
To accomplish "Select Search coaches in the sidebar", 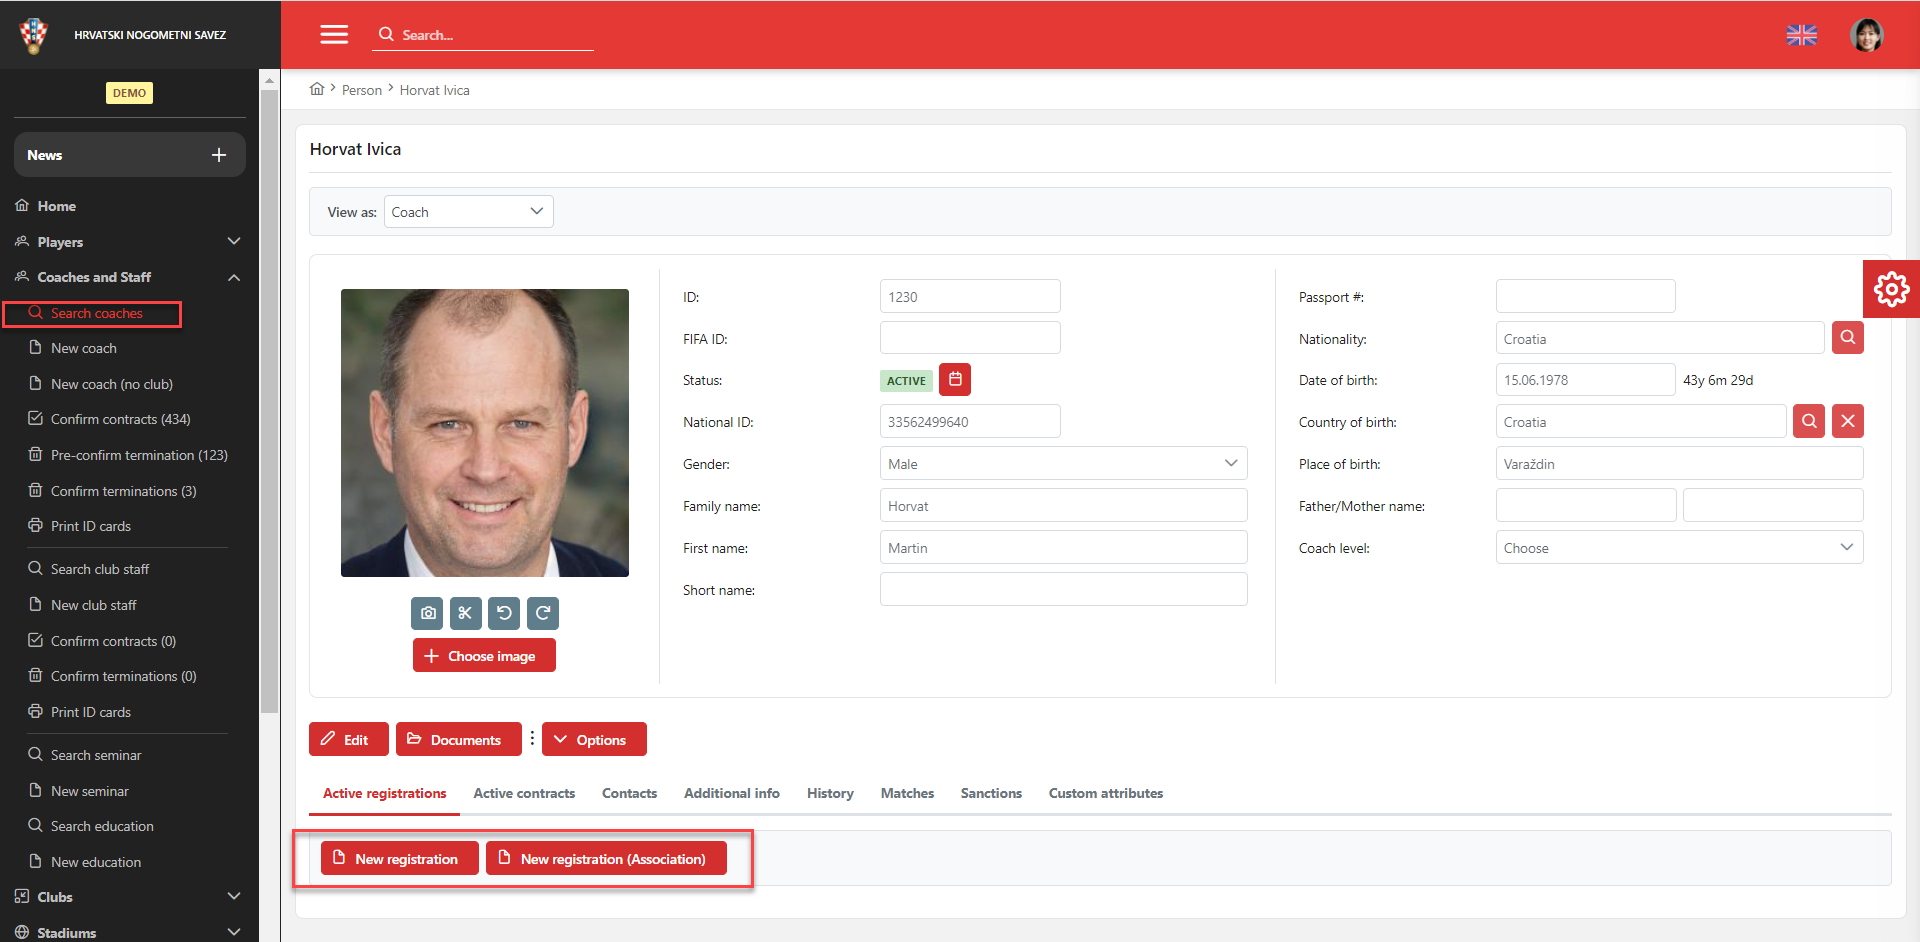I will pyautogui.click(x=95, y=313).
